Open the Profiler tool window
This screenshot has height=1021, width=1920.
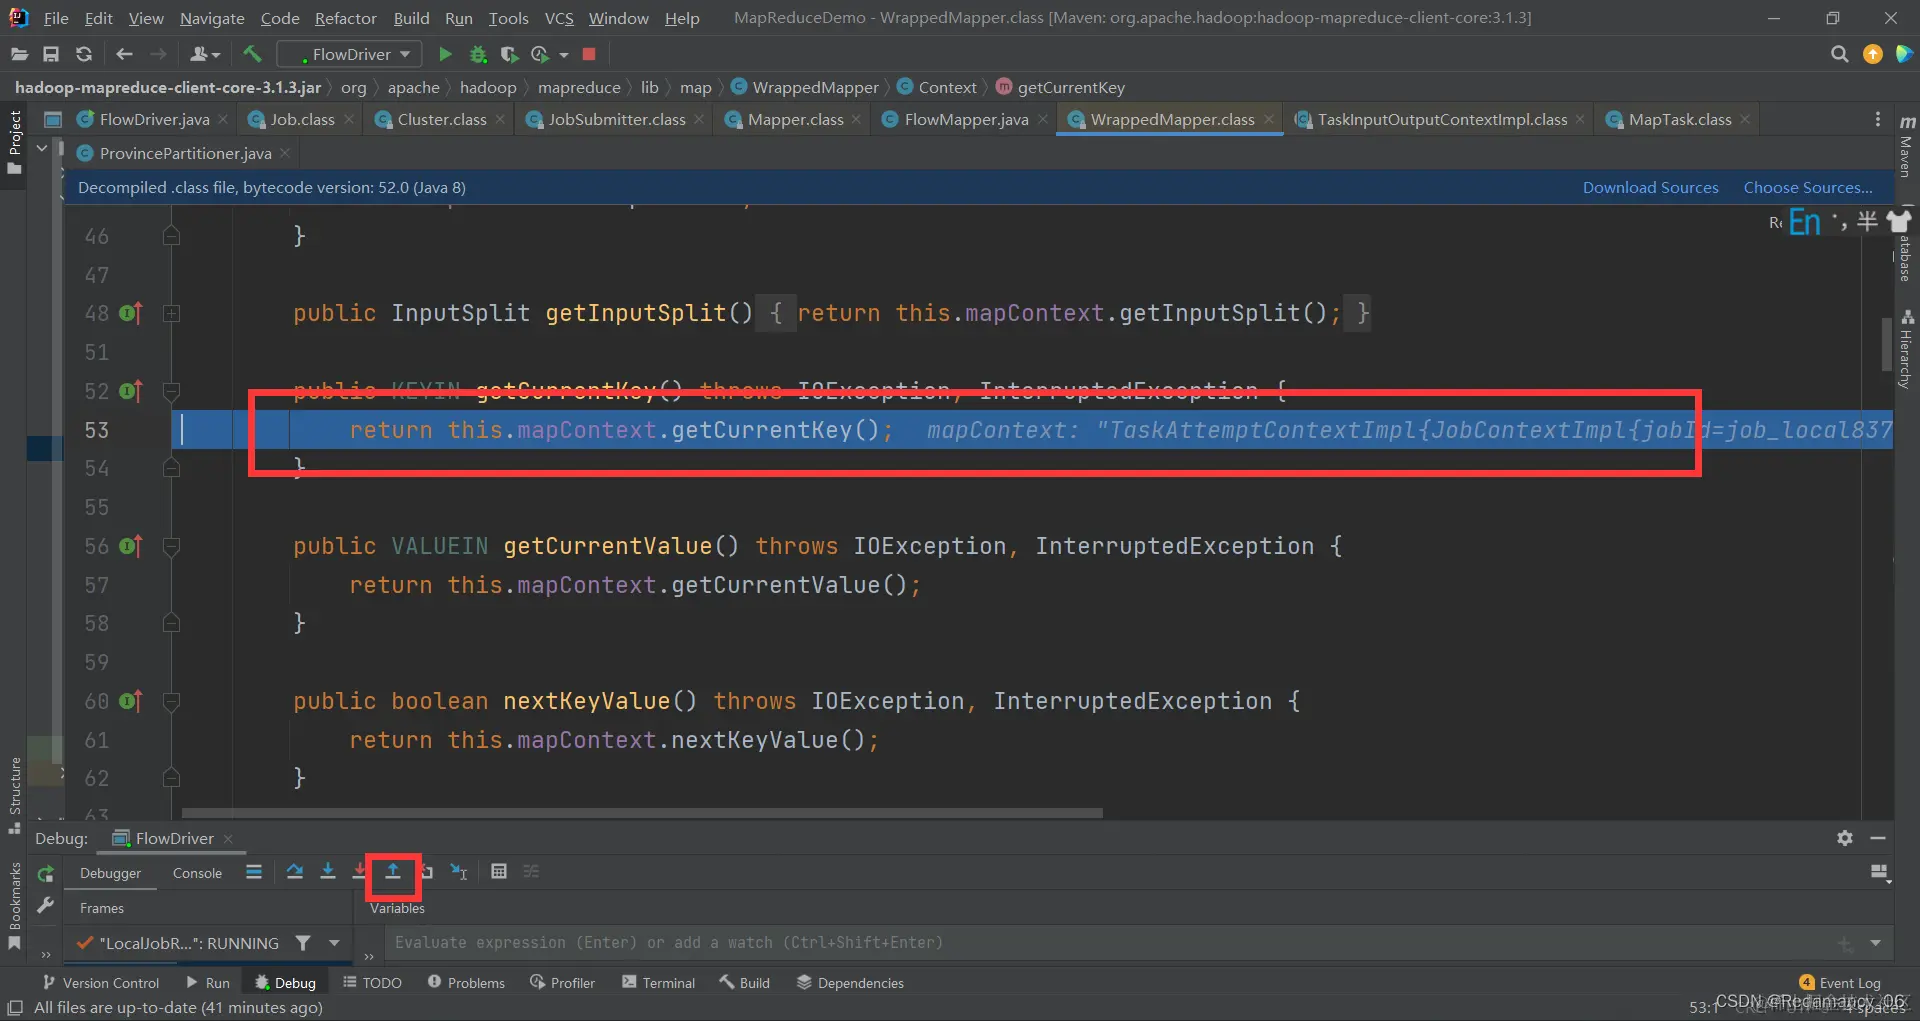click(562, 983)
